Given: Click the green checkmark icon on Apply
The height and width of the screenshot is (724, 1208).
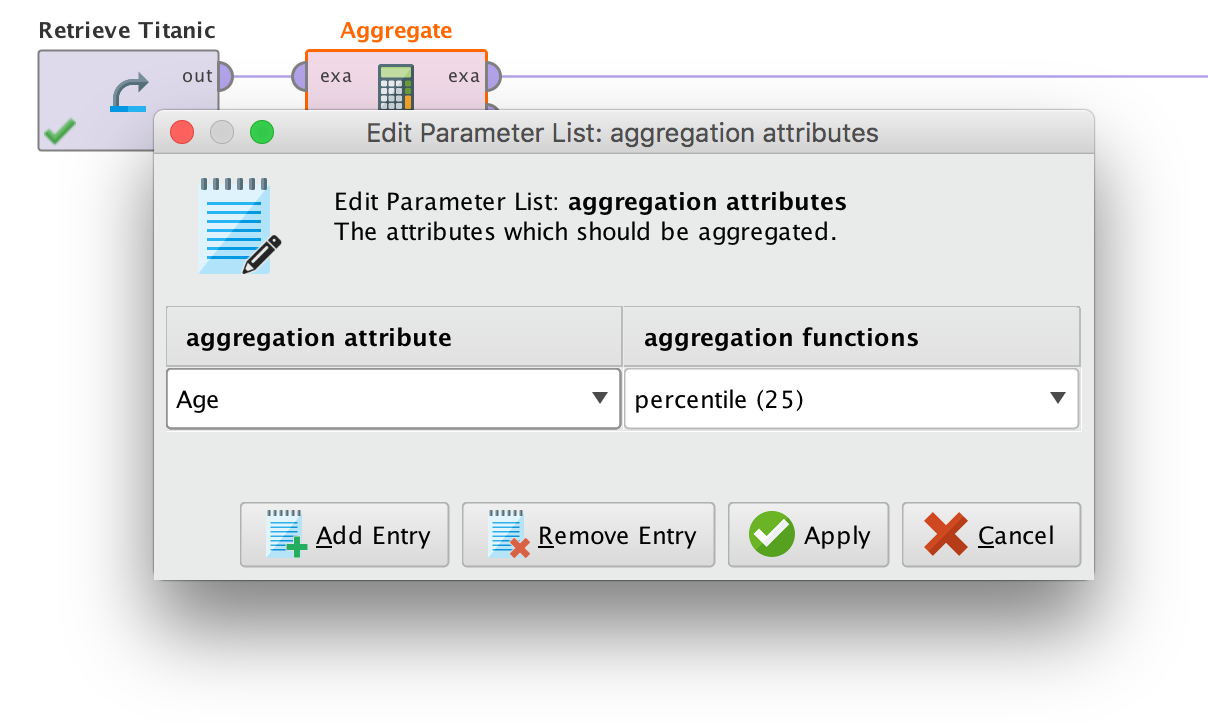Looking at the screenshot, I should (x=772, y=535).
